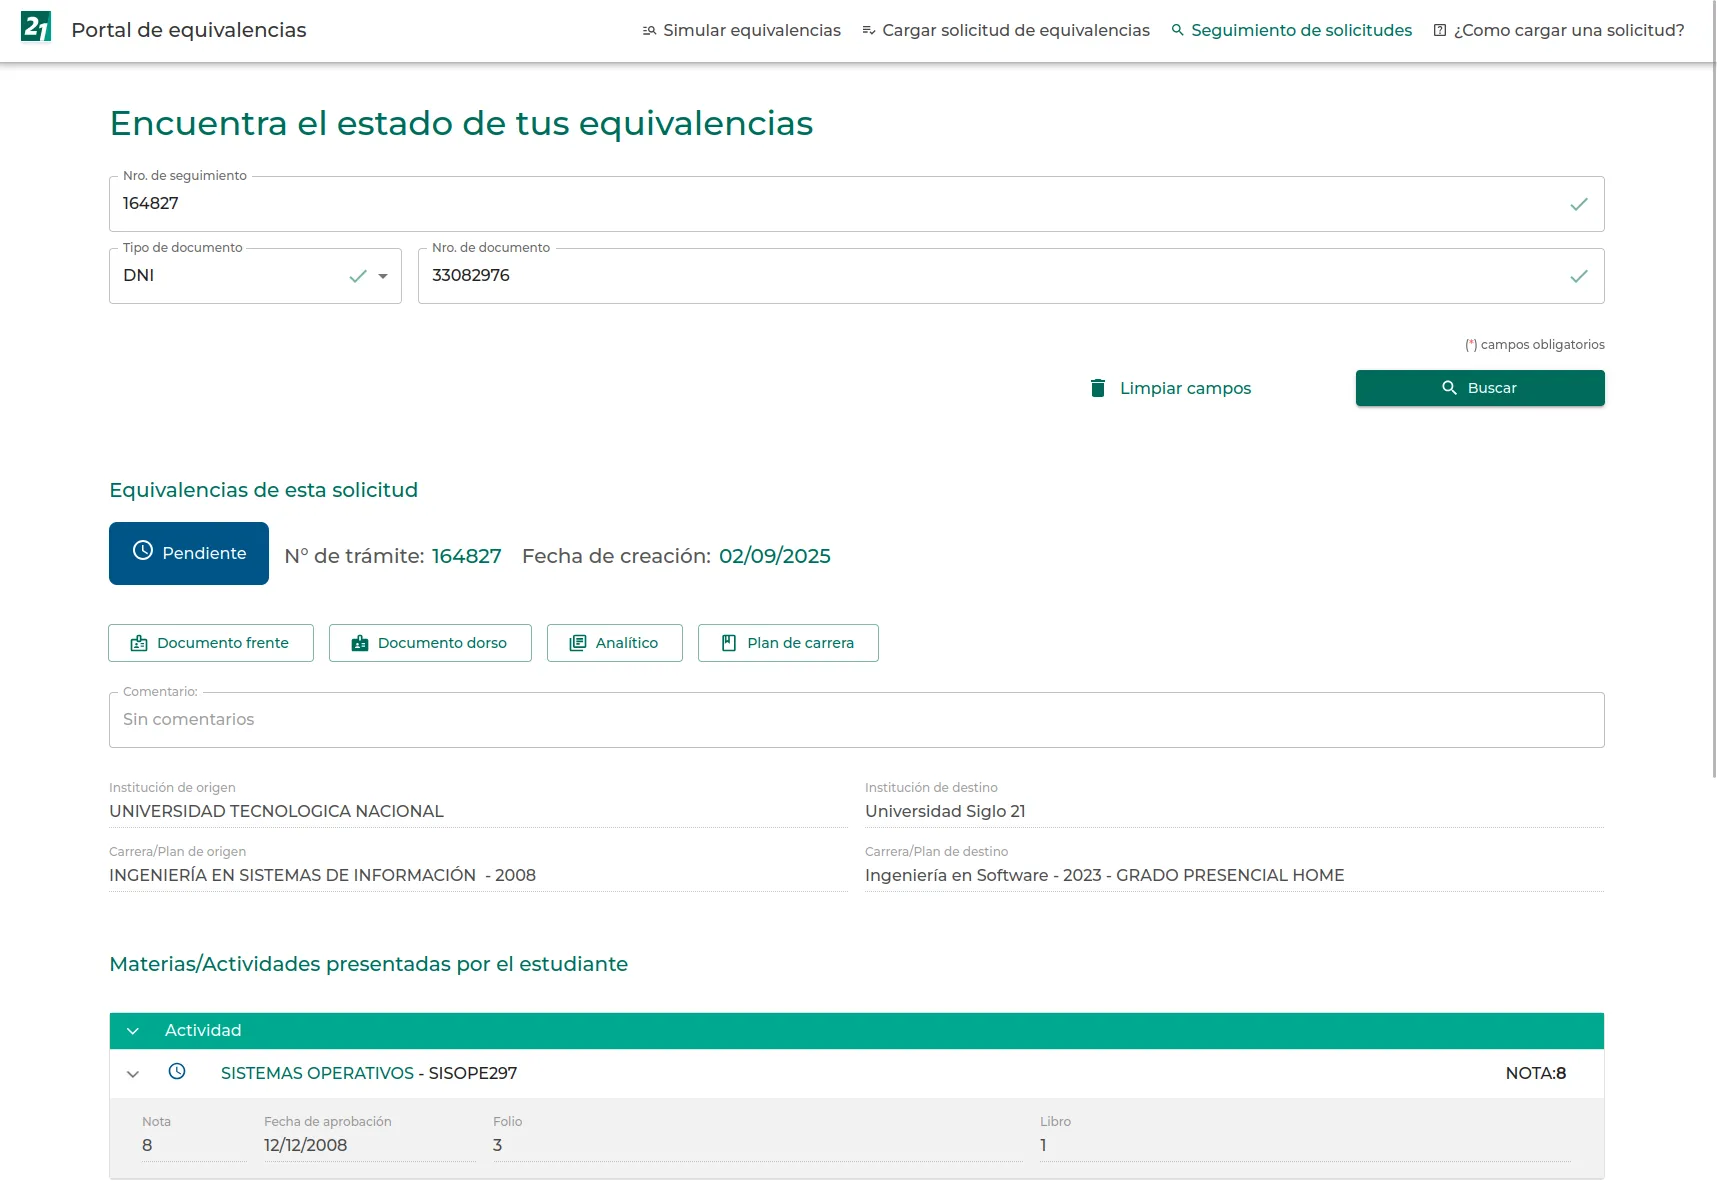Go to Seguimiento de solicitudes
Image resolution: width=1717 pixels, height=1203 pixels.
coord(1292,31)
